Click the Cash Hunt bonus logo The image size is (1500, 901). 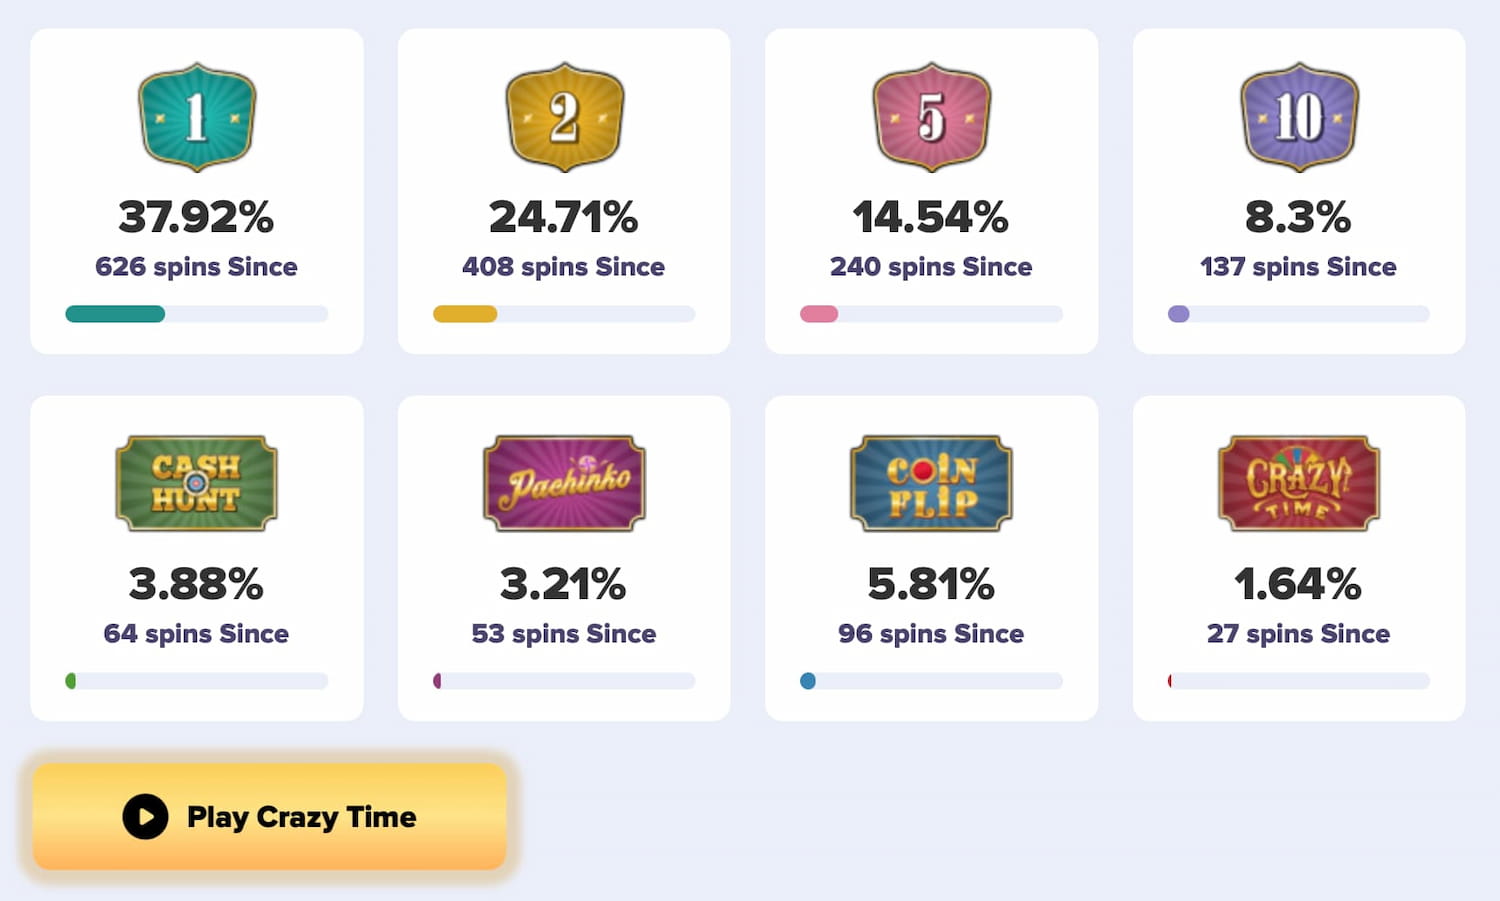tap(196, 484)
